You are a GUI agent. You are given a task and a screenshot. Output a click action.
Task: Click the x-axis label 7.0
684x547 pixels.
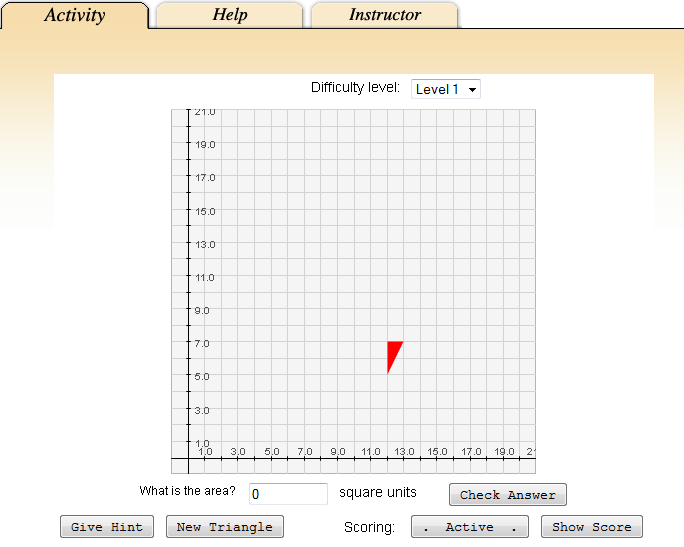point(305,451)
